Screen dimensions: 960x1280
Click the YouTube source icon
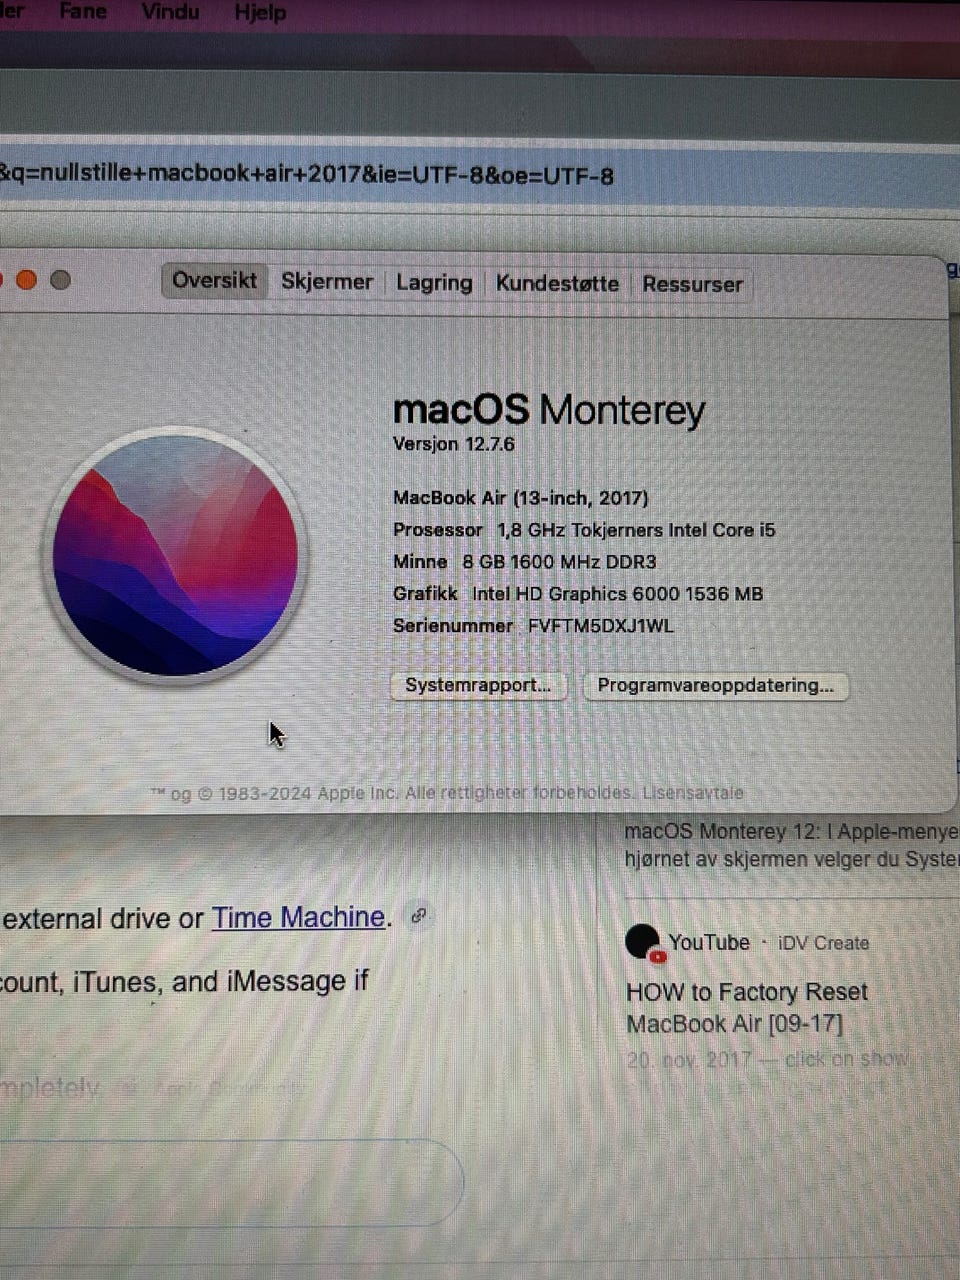tap(643, 943)
